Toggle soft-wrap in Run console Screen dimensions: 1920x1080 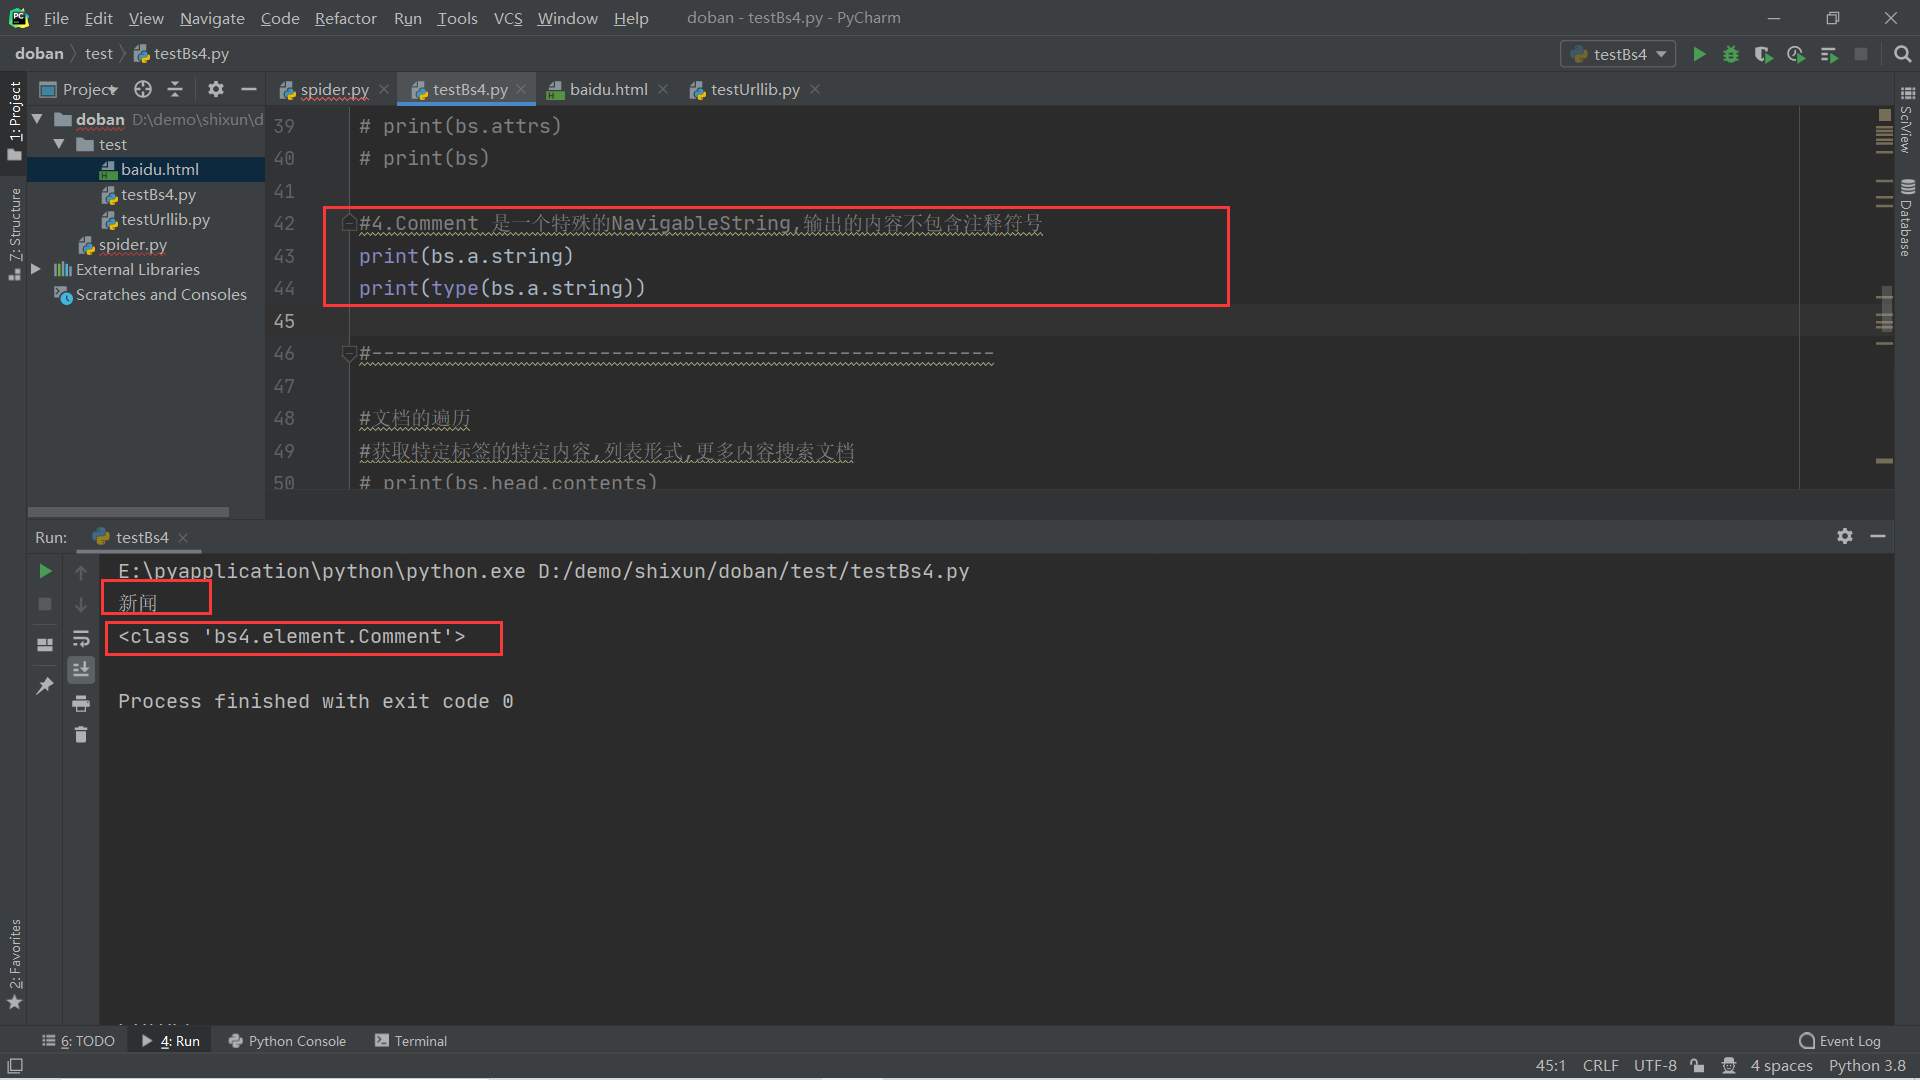(x=81, y=638)
